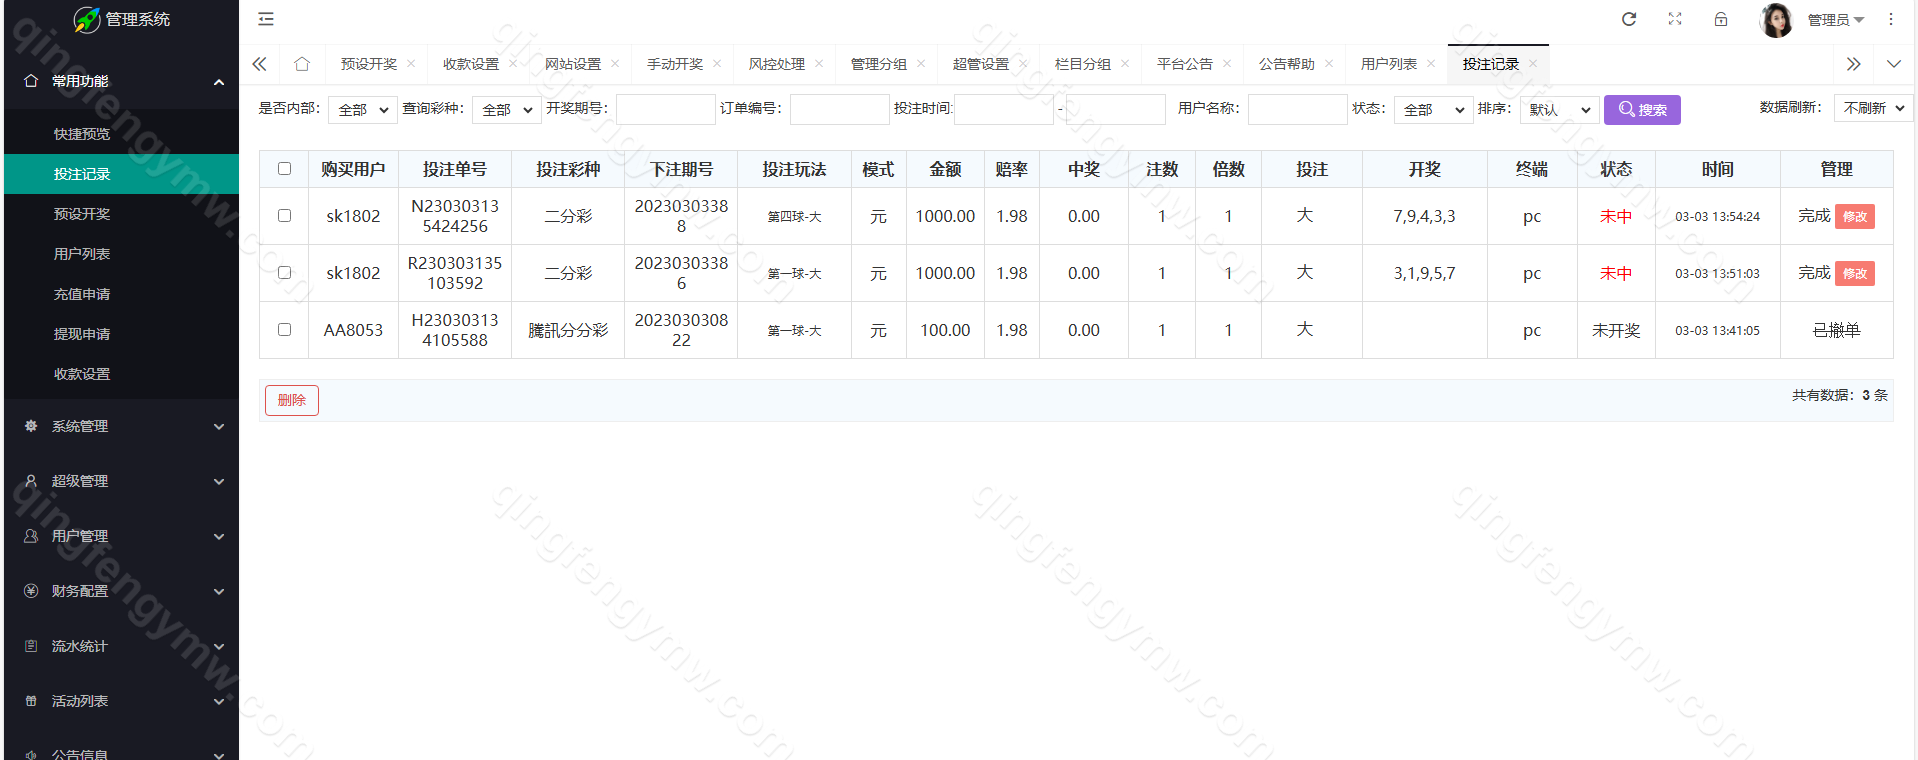Click the sidebar collapse hamburger icon
Screen dimensions: 1918x760
pos(266,19)
